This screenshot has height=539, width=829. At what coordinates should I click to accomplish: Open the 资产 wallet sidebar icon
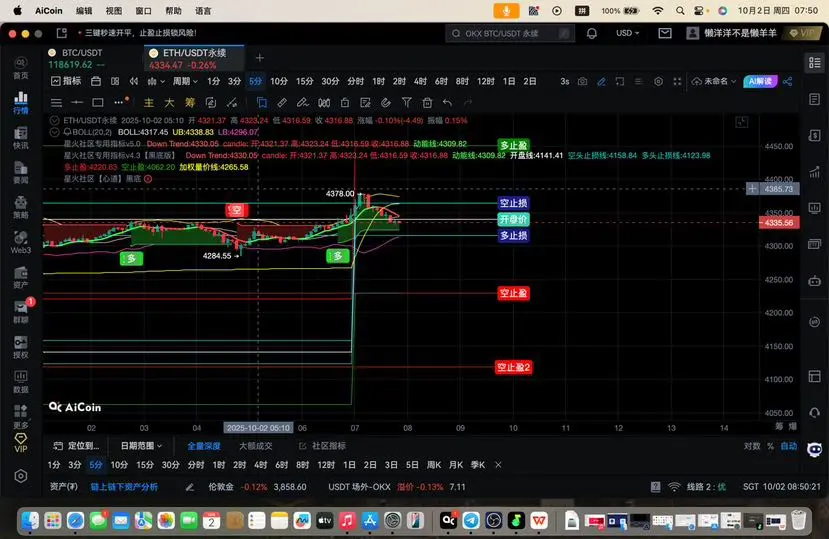(x=21, y=277)
